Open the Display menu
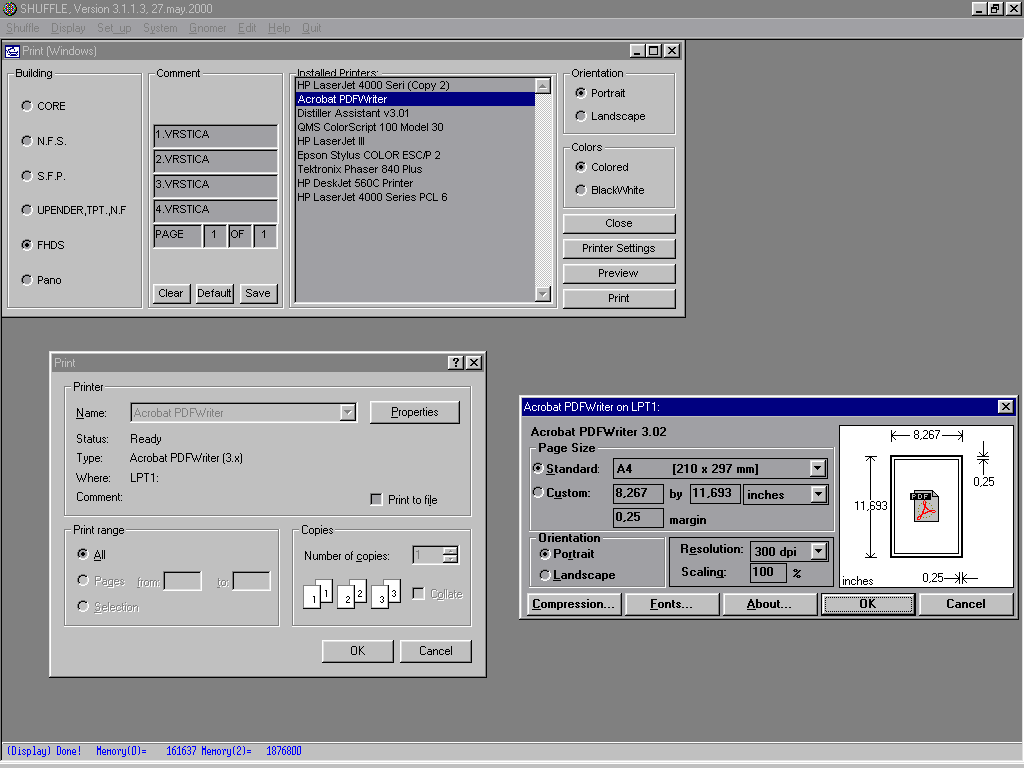This screenshot has width=1024, height=768. click(x=69, y=28)
